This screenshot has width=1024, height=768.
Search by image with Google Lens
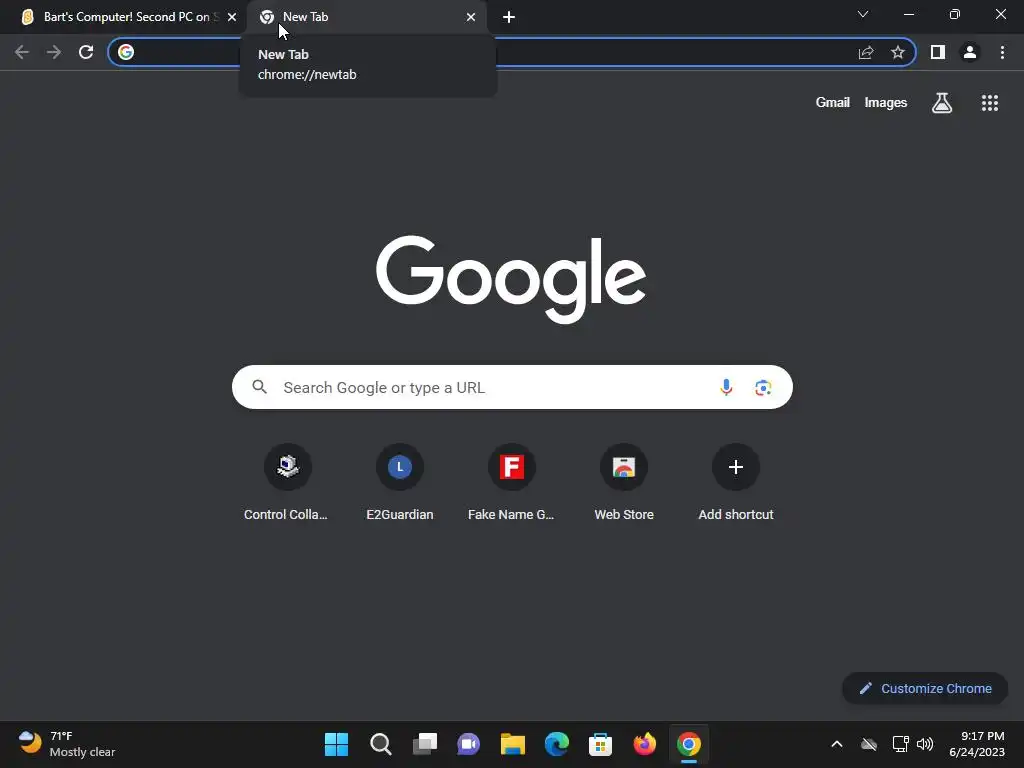pos(763,387)
